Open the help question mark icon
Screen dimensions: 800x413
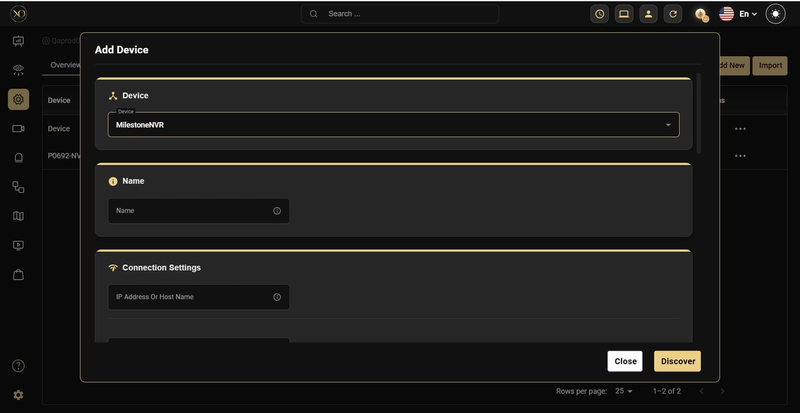[x=18, y=366]
